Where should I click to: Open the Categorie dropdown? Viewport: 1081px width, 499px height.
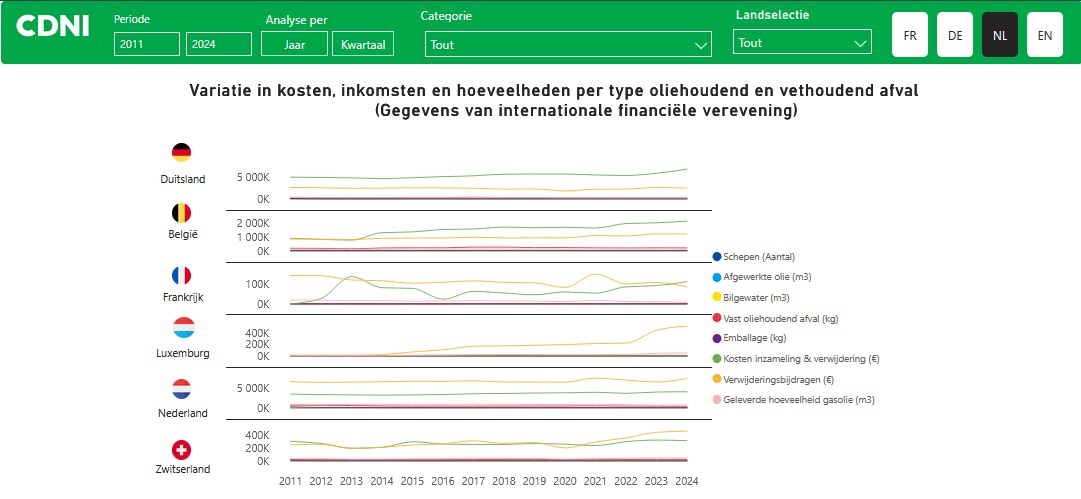tap(567, 44)
